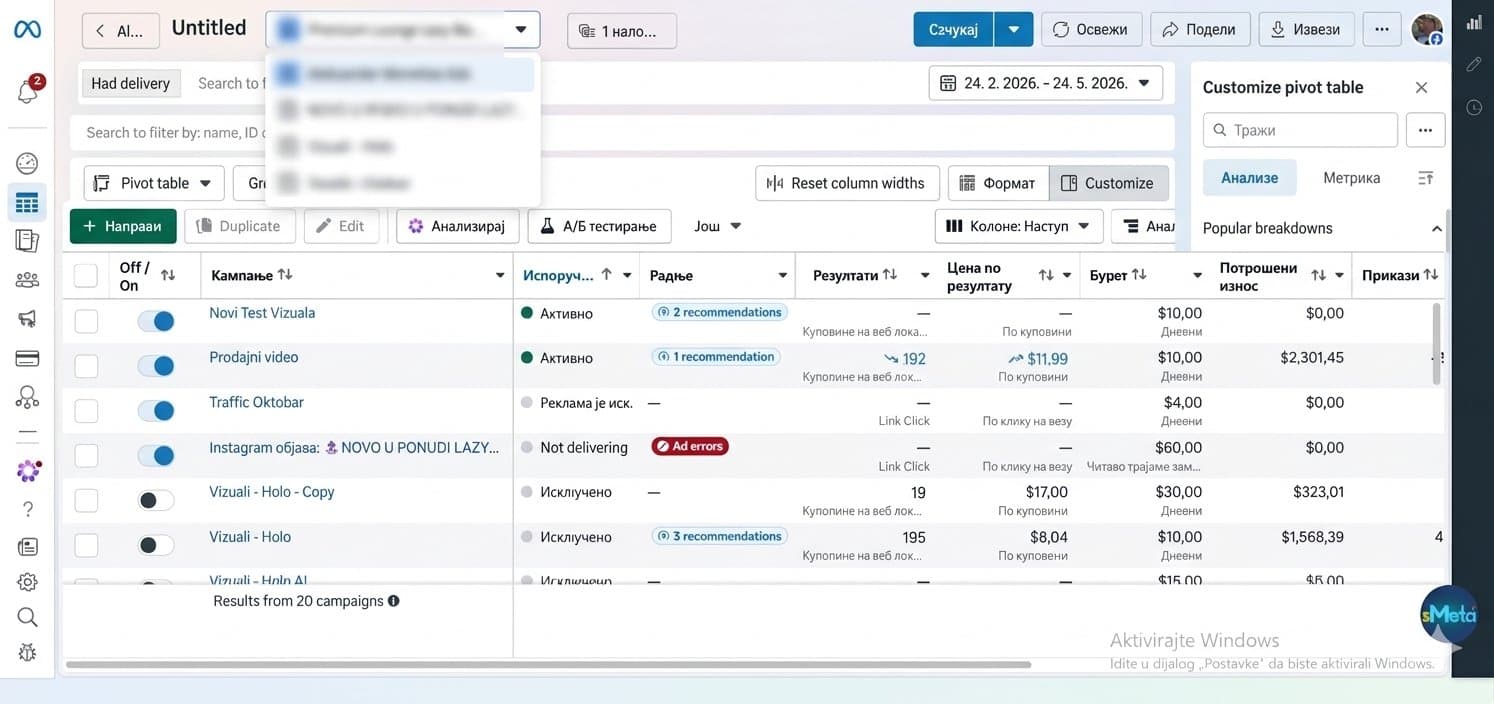The width and height of the screenshot is (1494, 704).
Task: Click the Освежи refresh button
Action: point(1090,29)
